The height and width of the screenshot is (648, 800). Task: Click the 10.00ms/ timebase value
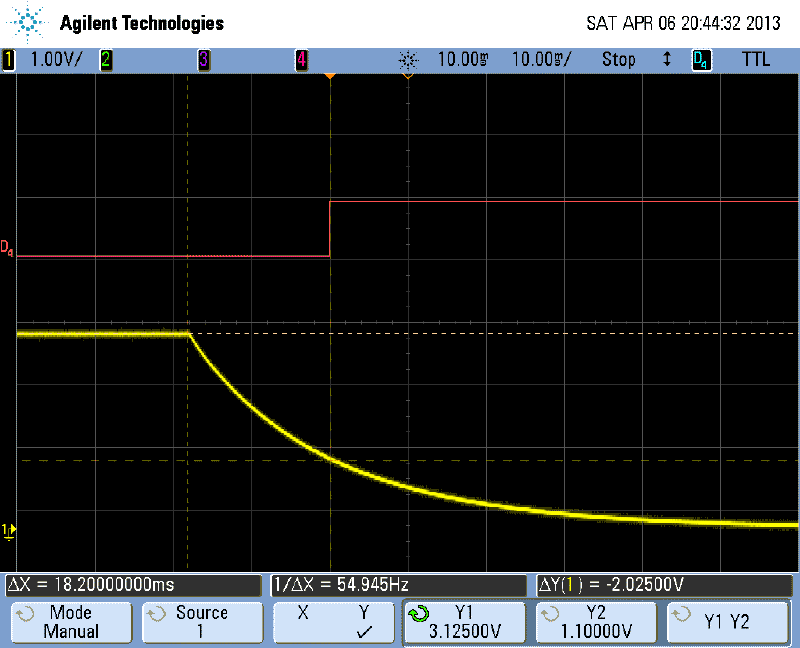[x=542, y=60]
